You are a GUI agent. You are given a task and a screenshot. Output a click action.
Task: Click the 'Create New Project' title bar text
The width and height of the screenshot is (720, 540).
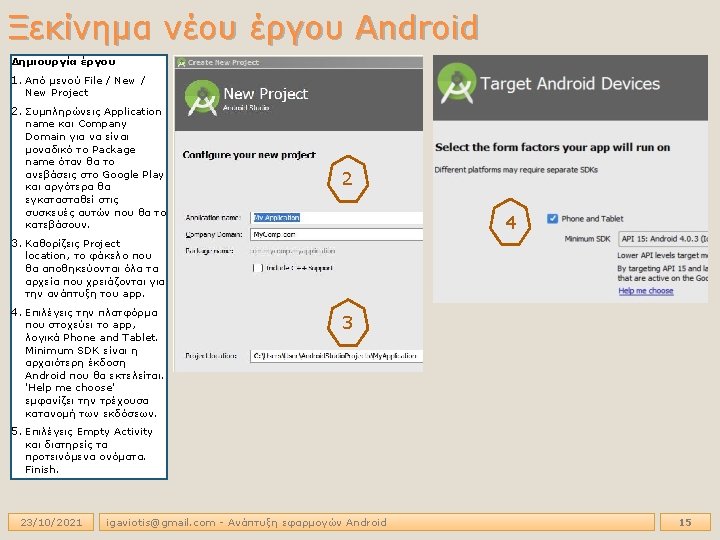tap(223, 62)
